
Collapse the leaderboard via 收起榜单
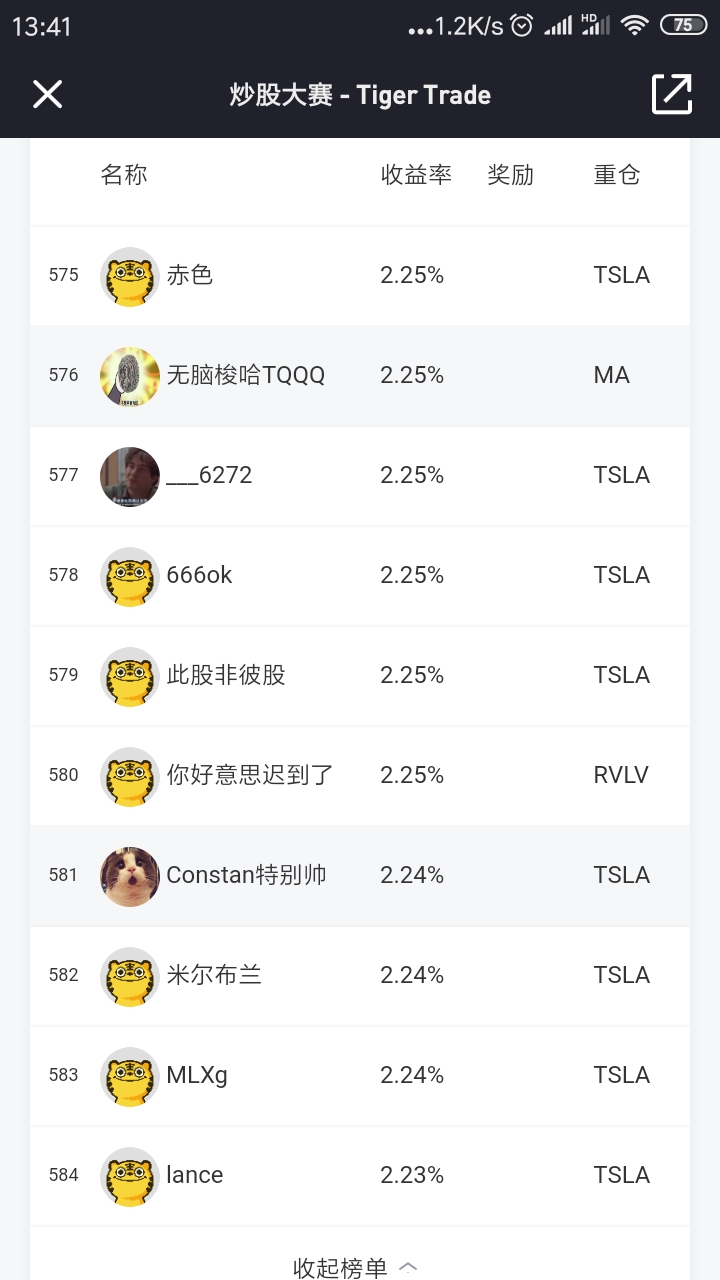340,1267
